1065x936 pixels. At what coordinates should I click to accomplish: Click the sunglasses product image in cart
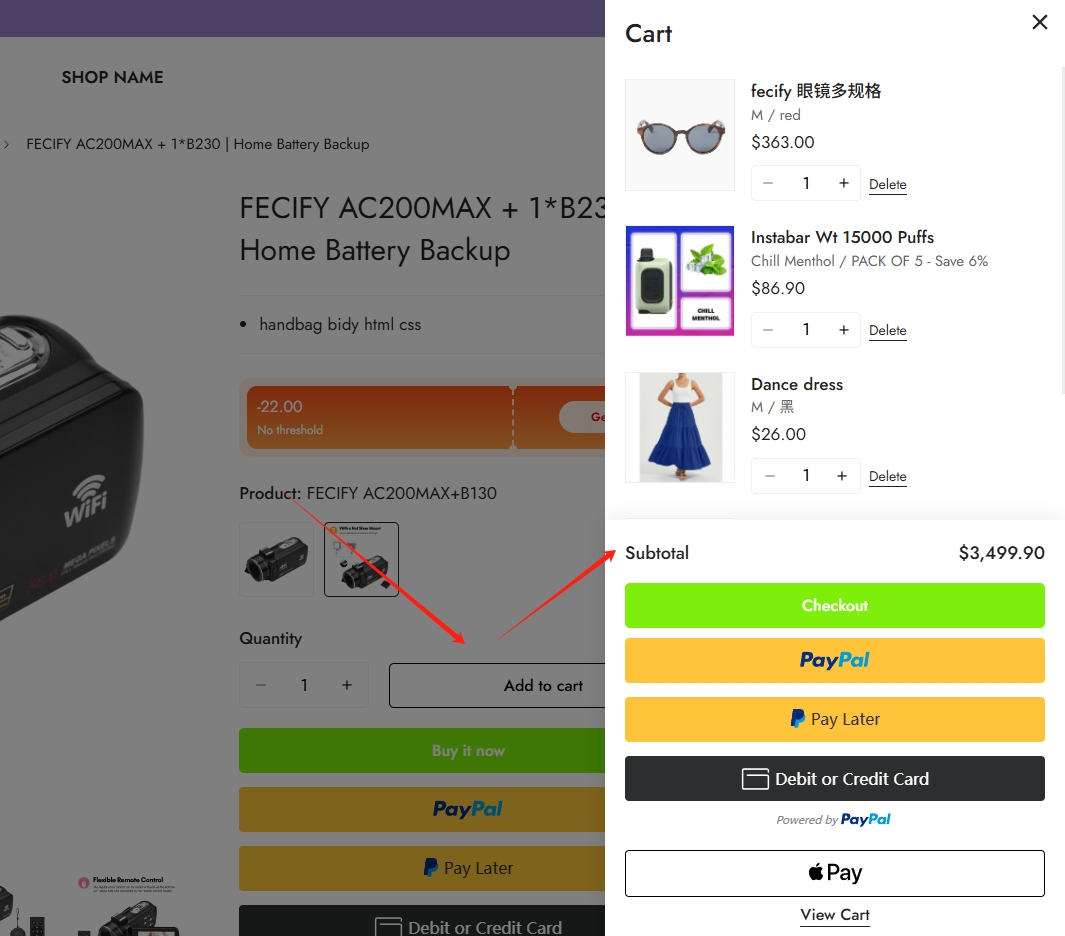pos(680,135)
